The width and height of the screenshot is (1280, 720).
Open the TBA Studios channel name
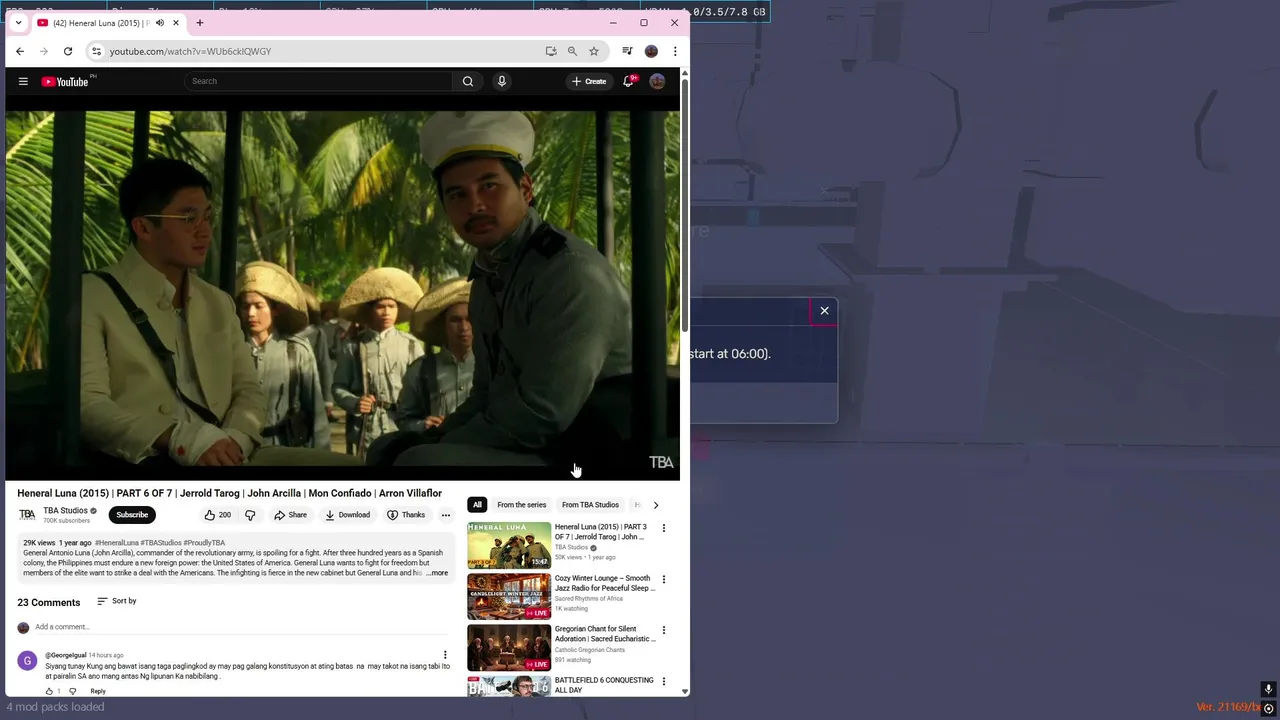[65, 511]
